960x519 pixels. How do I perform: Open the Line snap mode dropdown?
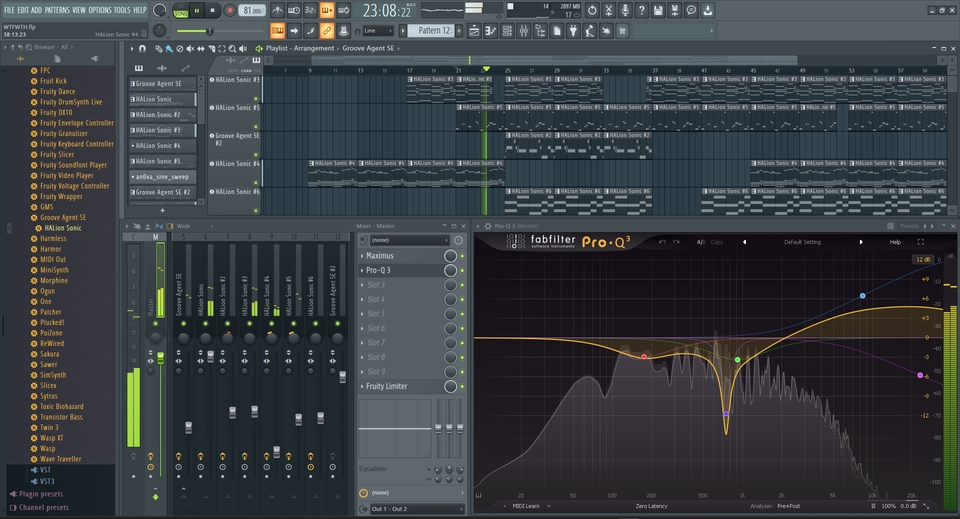(378, 30)
